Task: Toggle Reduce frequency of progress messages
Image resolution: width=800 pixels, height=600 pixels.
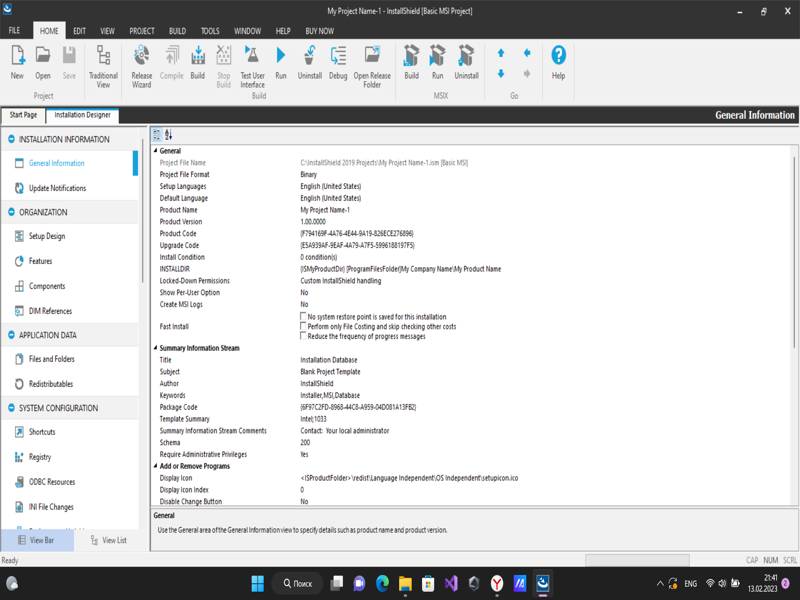Action: point(304,336)
